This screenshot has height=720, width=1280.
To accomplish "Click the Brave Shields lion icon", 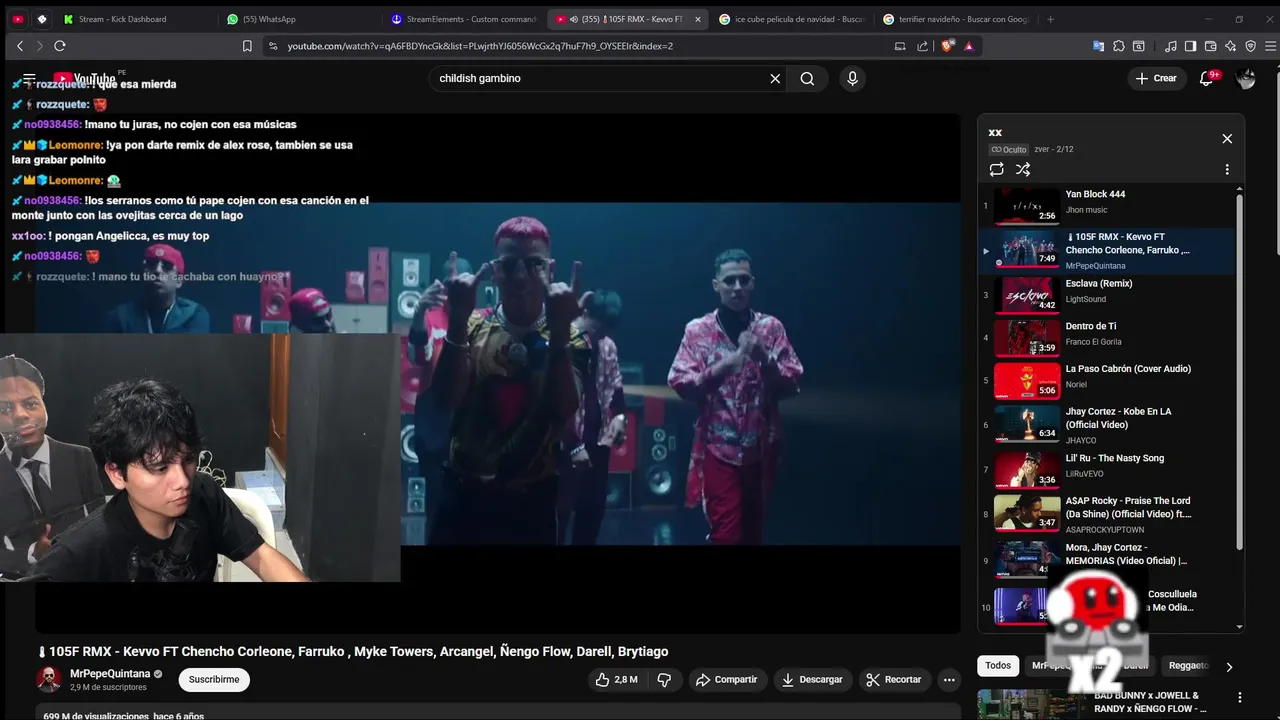I will click(948, 46).
